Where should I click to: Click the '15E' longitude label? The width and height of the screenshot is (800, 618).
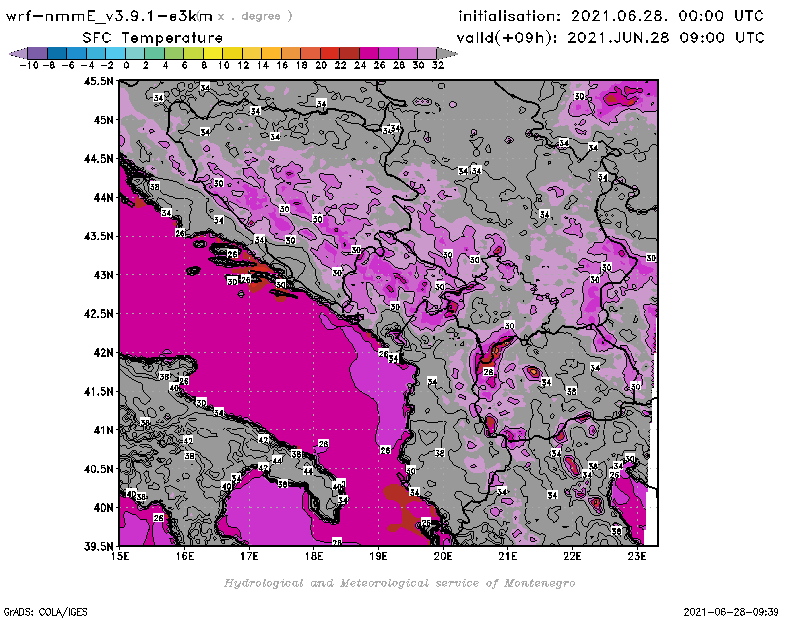click(120, 556)
